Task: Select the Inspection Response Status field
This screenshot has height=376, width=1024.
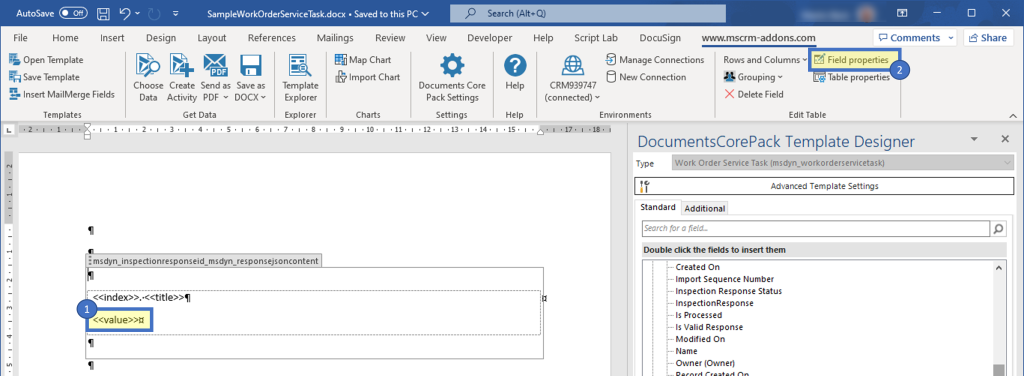Action: (x=728, y=291)
